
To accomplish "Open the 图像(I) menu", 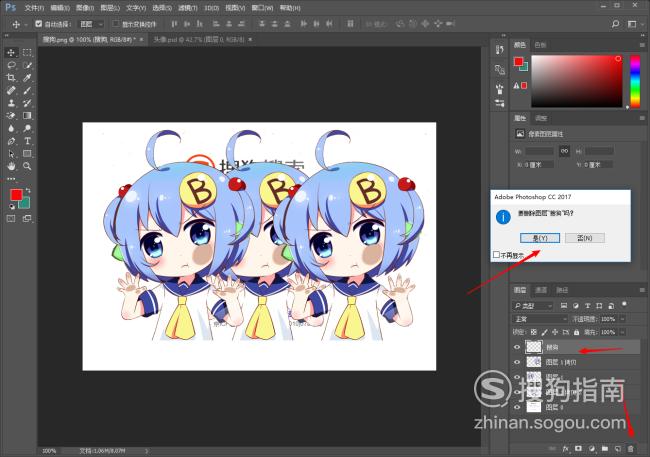I will (x=85, y=8).
